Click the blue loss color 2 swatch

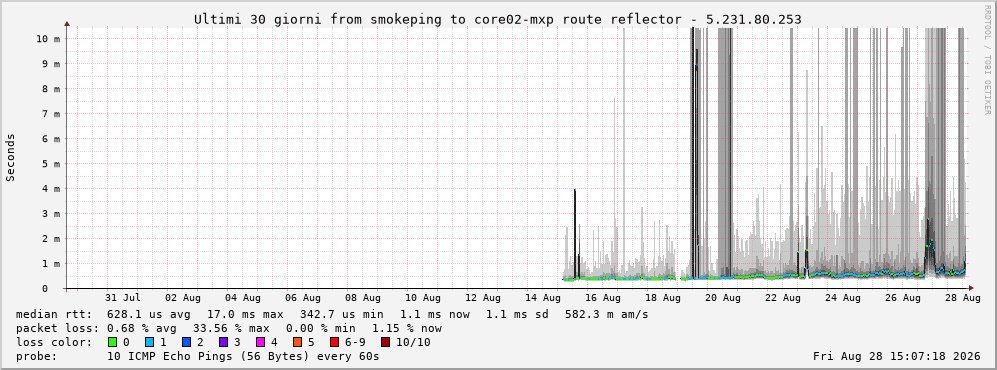(x=188, y=342)
